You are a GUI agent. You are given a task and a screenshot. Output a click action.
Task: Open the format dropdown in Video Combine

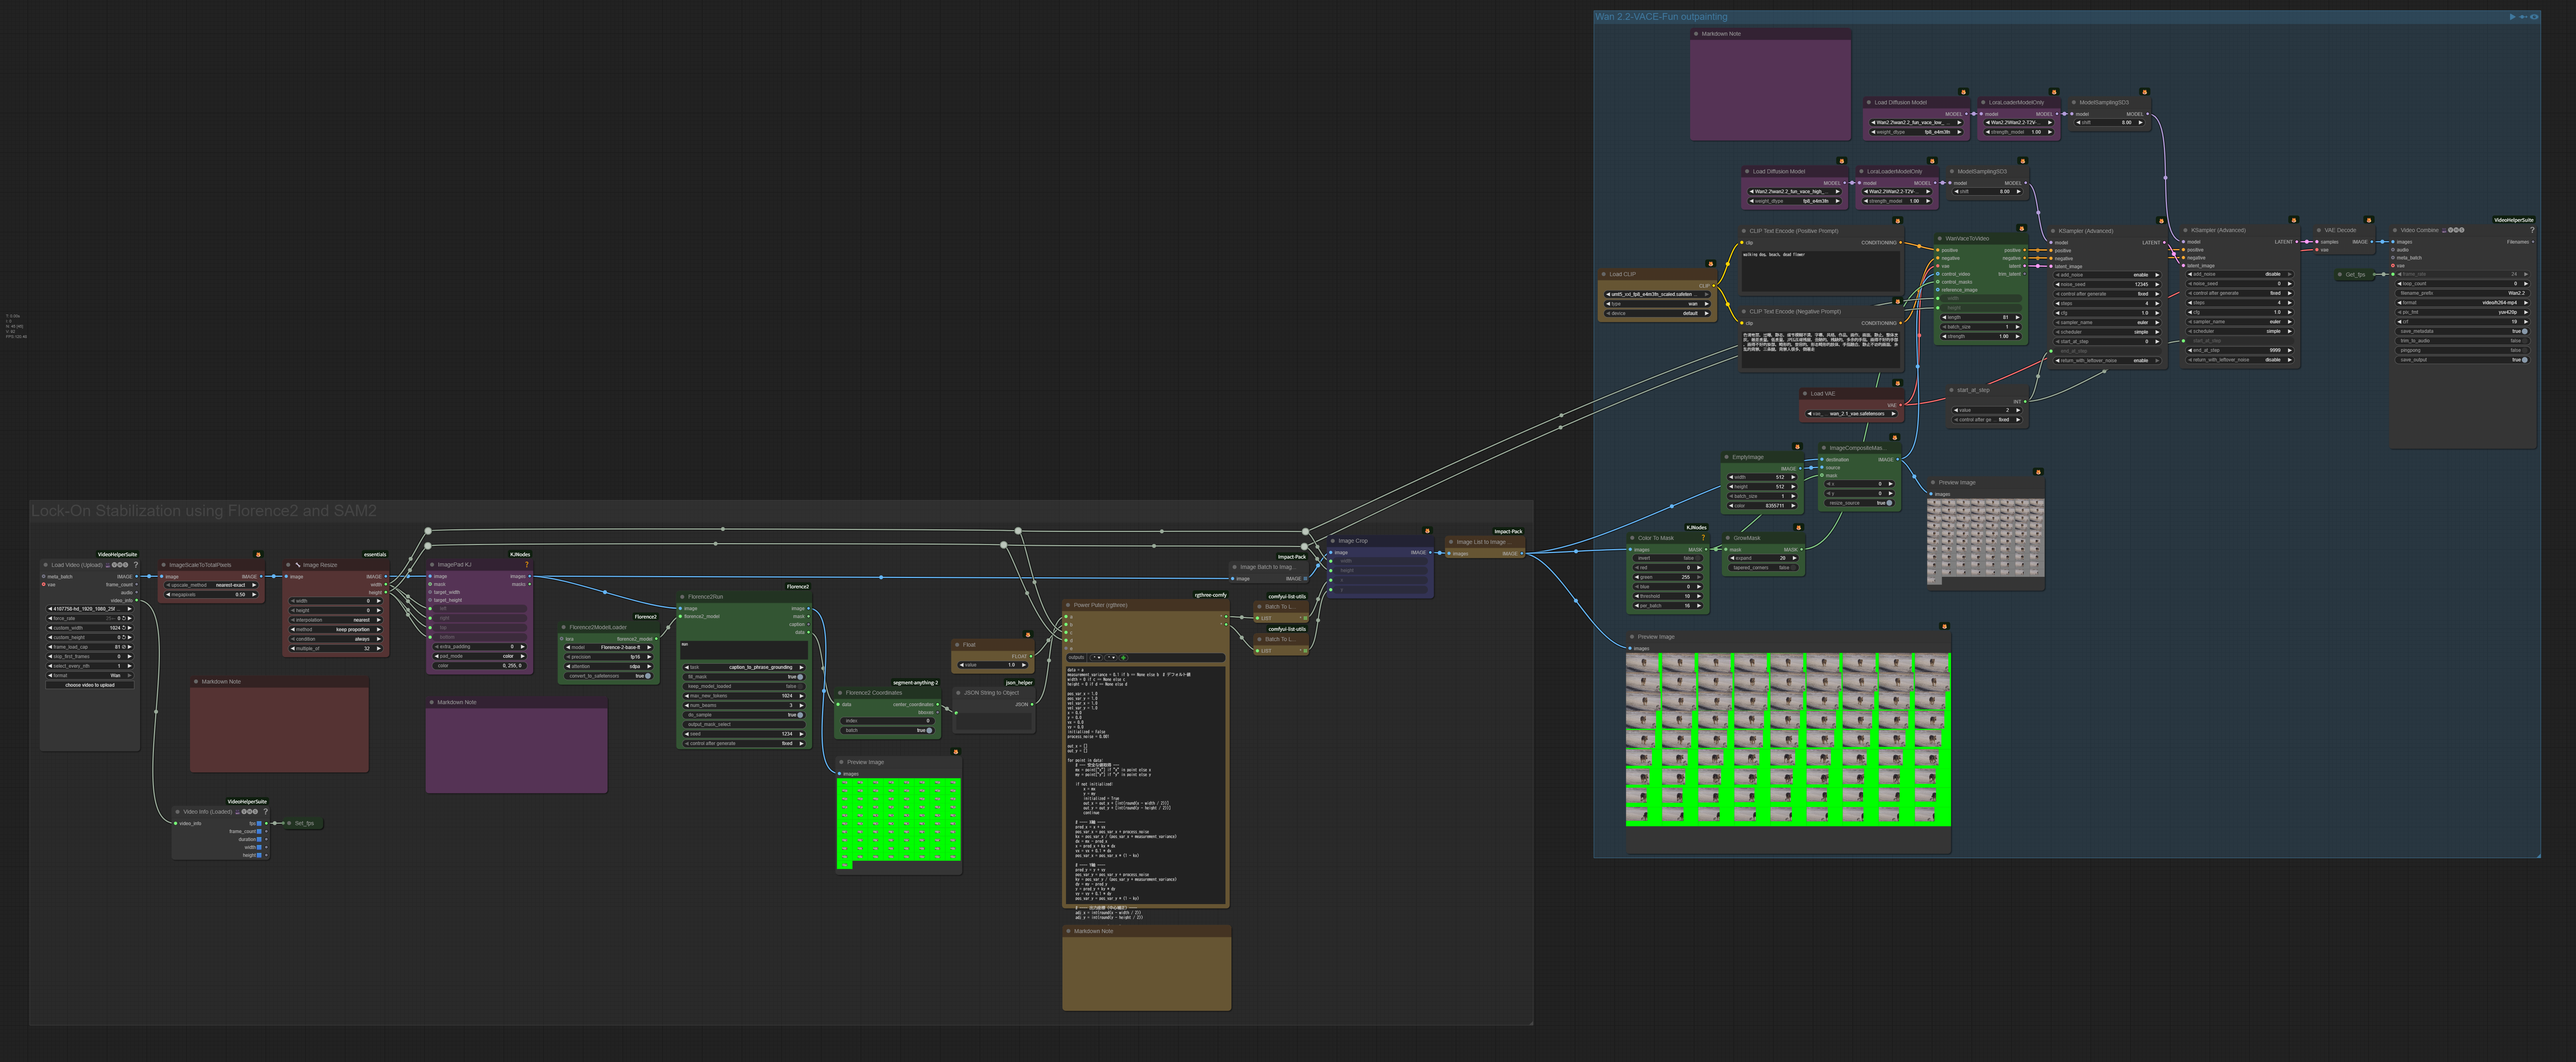[2462, 303]
